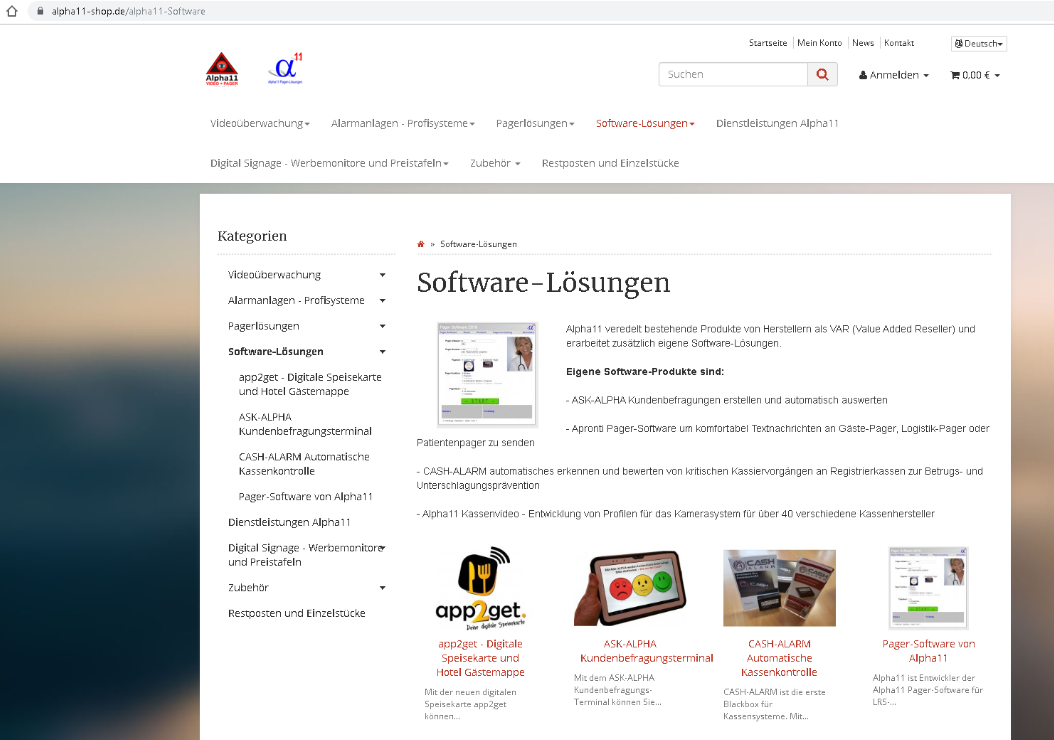The width and height of the screenshot is (1054, 740).
Task: Click the Software-Lösungen page heading
Action: (543, 283)
